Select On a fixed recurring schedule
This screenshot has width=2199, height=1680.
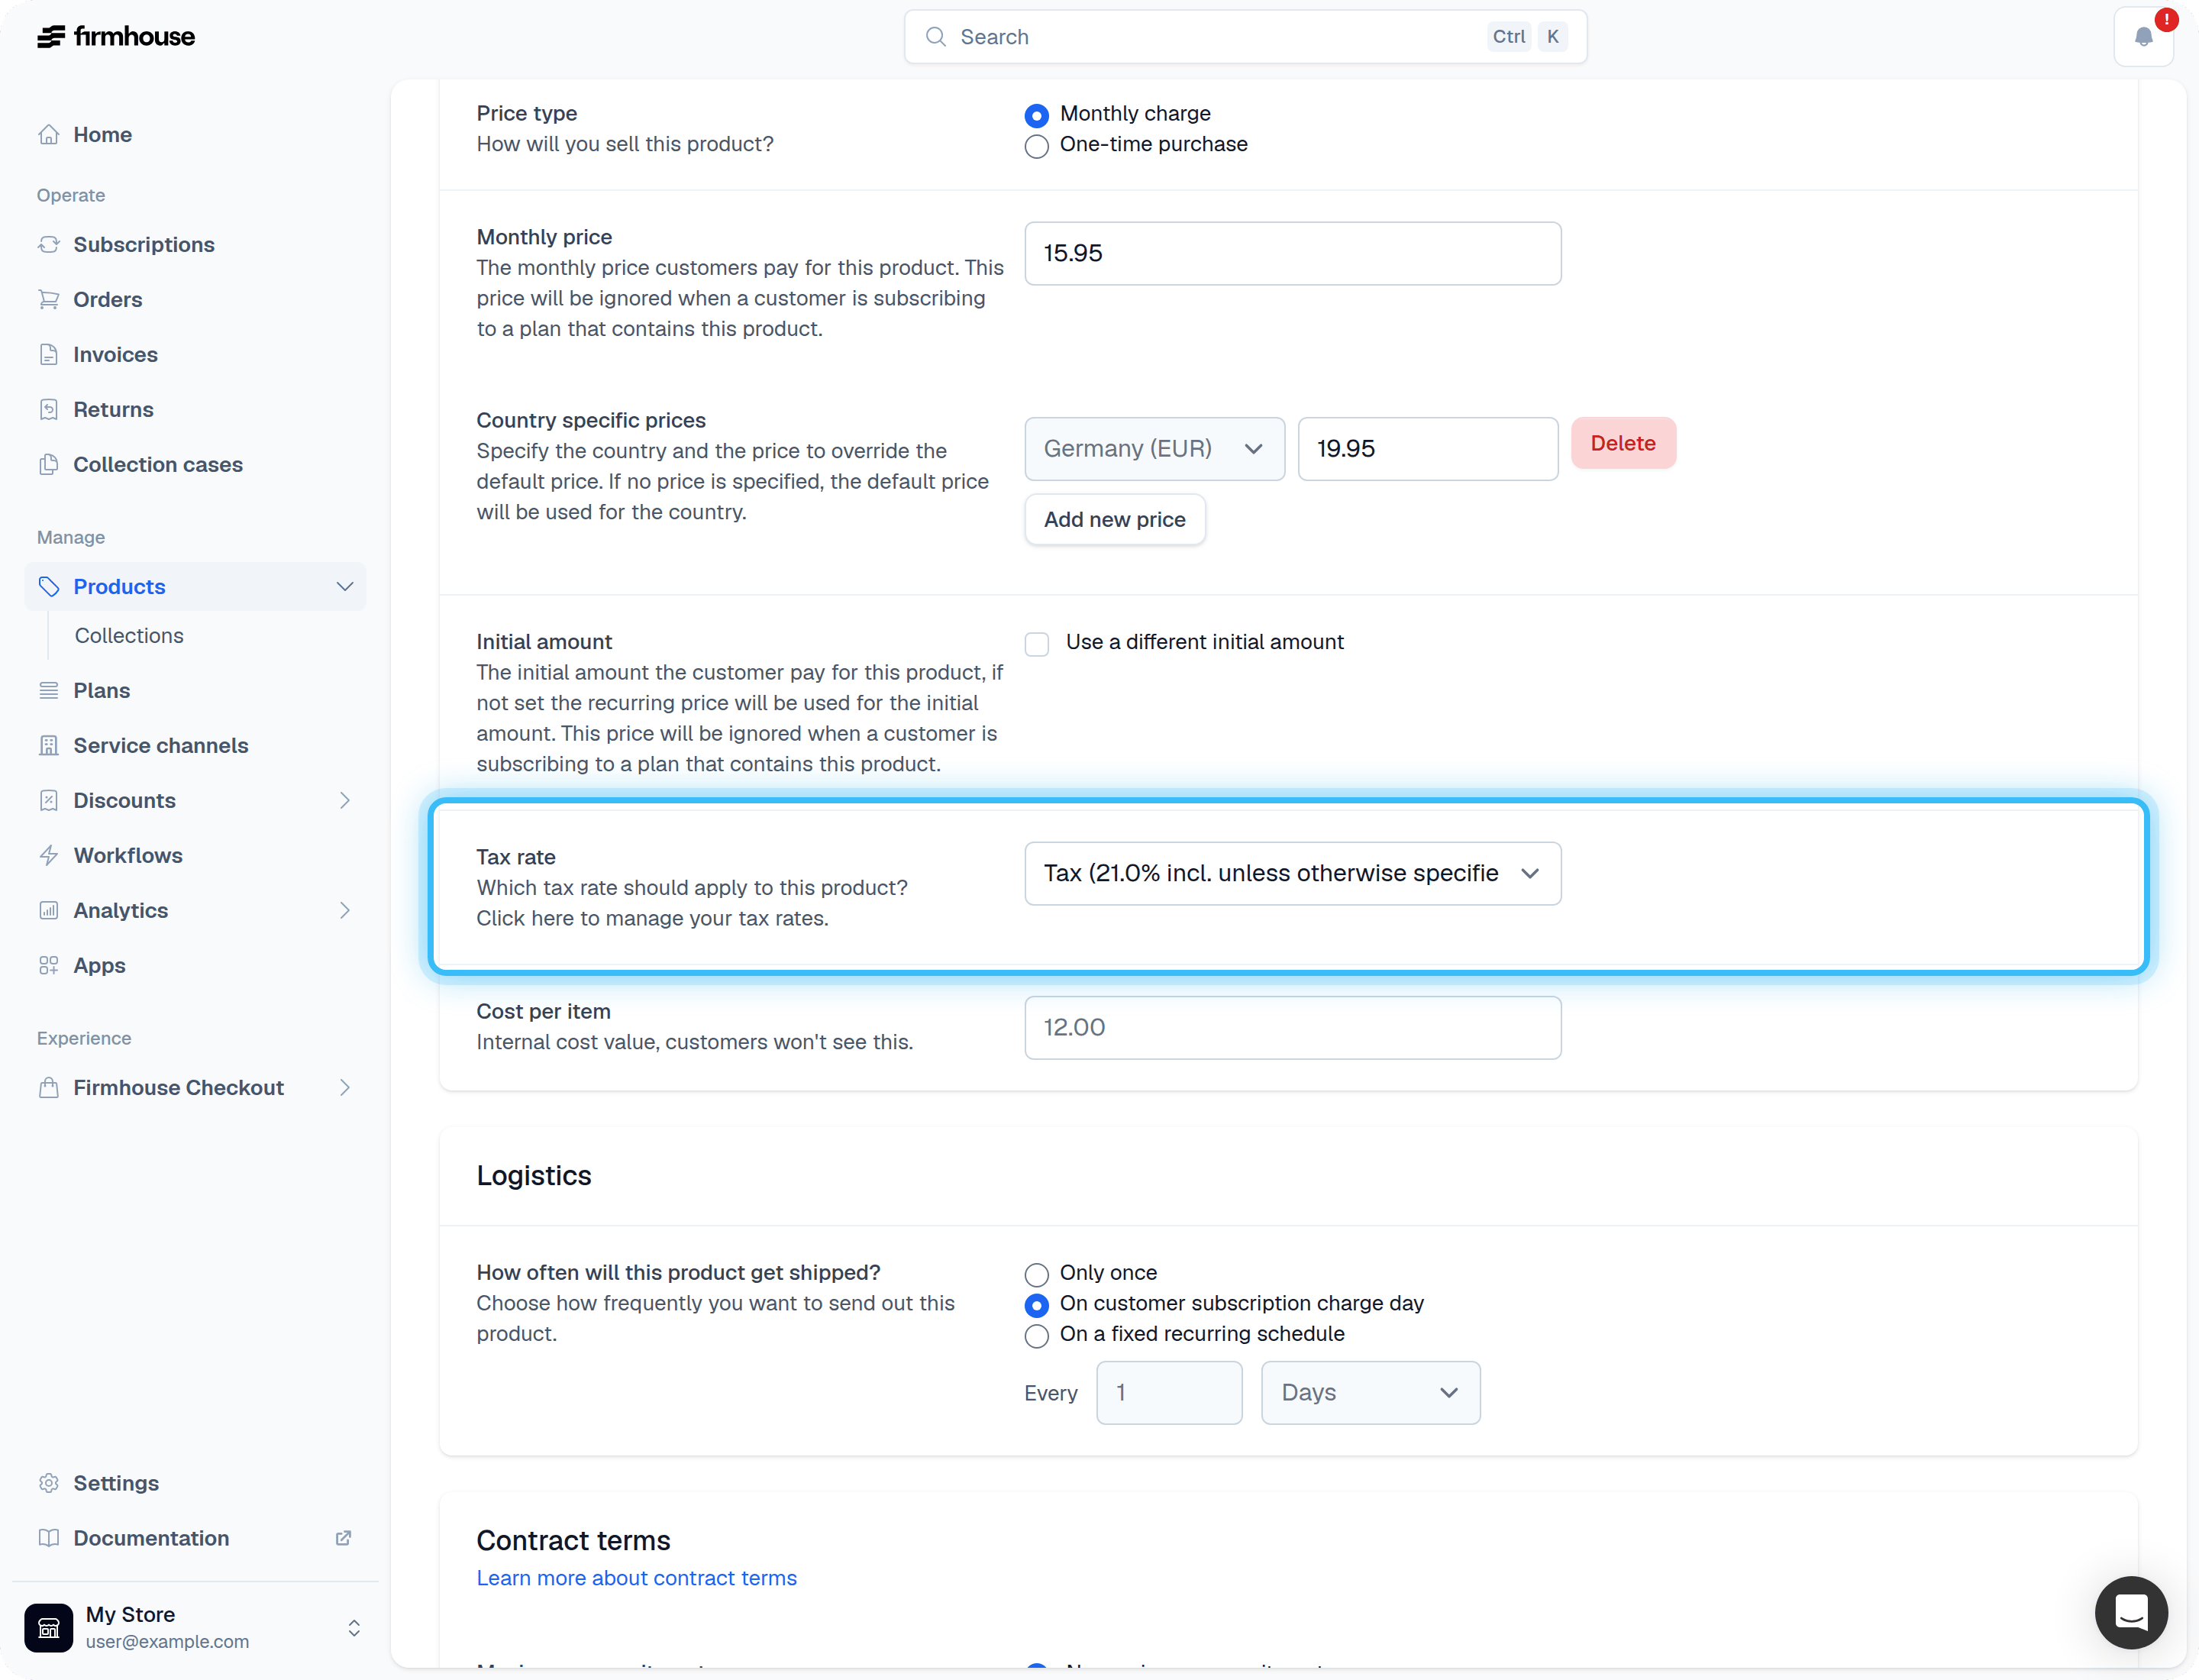pyautogui.click(x=1037, y=1336)
